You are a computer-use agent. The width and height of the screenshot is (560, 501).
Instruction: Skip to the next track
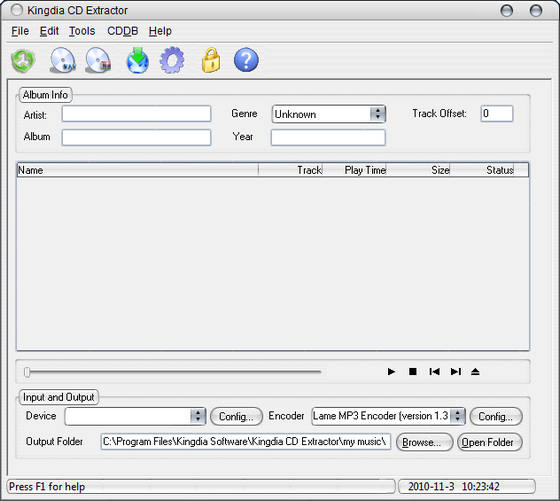point(456,372)
